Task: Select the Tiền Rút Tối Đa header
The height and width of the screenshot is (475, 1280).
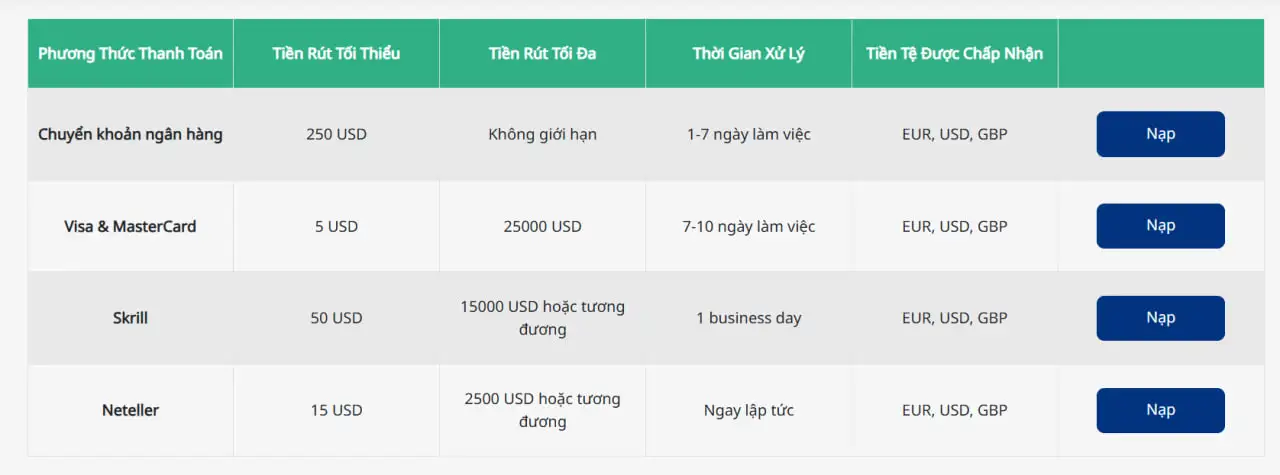Action: click(x=542, y=53)
